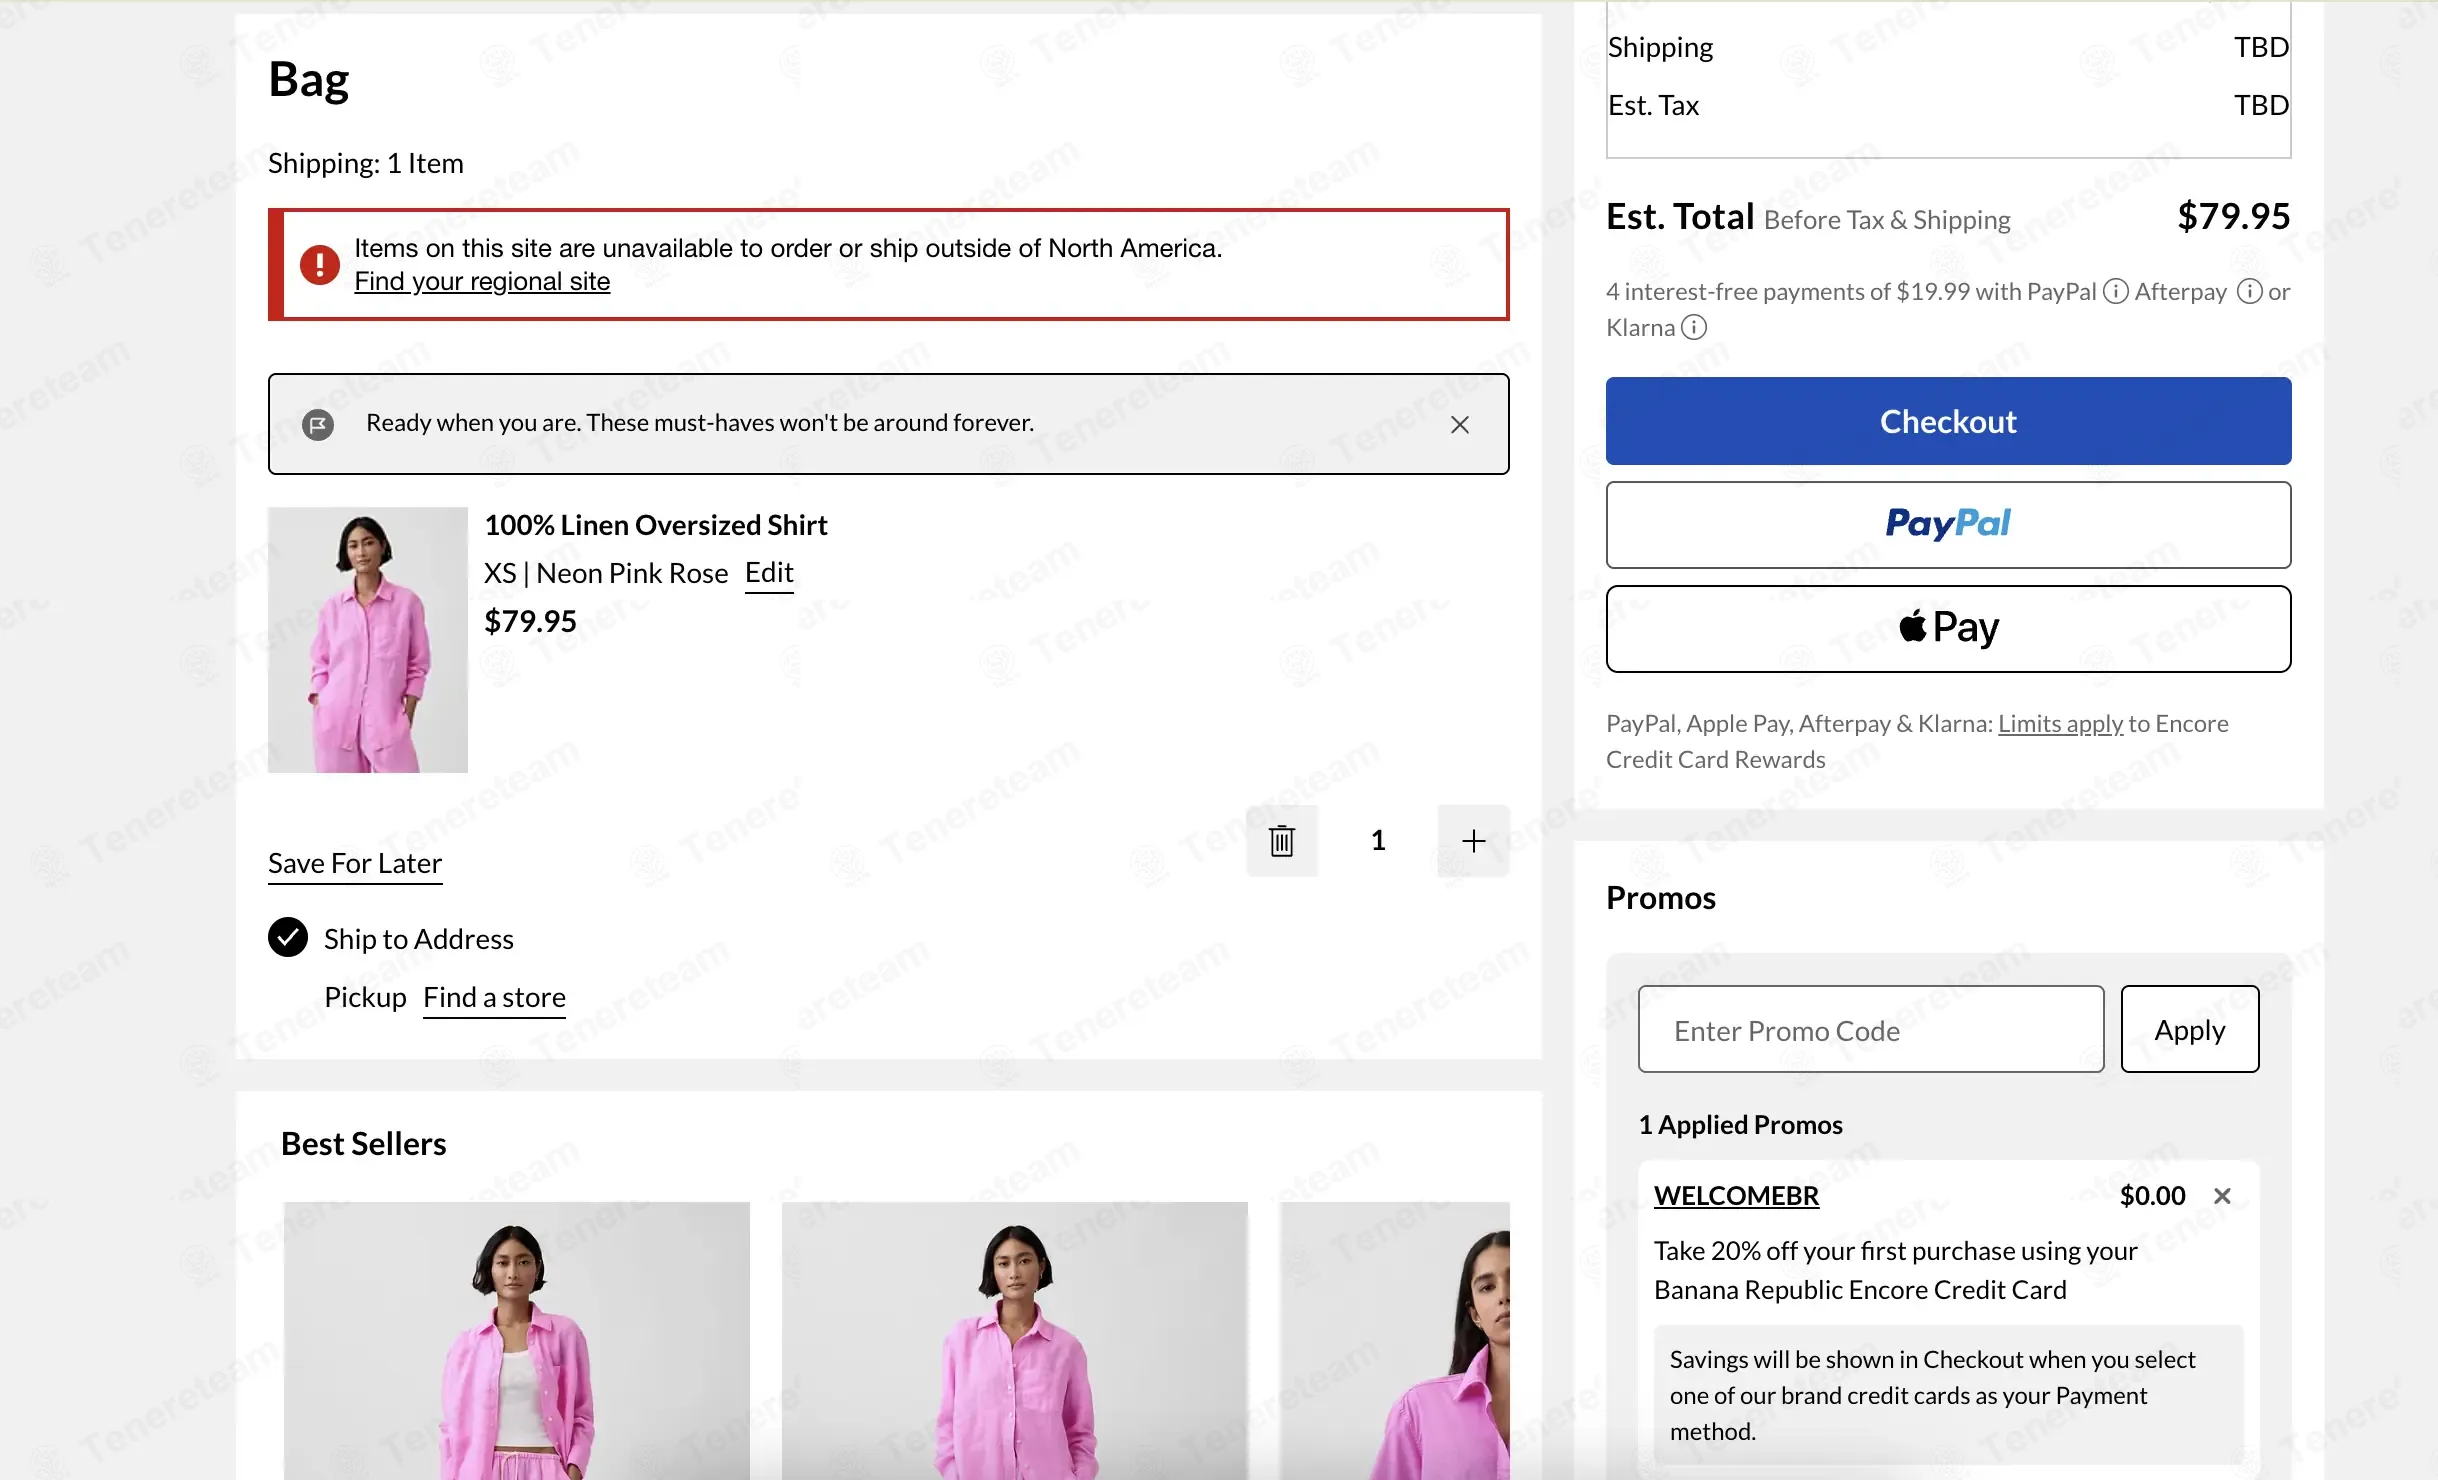Click the Promos heading
Viewport: 2438px width, 1480px height.
[x=1661, y=898]
